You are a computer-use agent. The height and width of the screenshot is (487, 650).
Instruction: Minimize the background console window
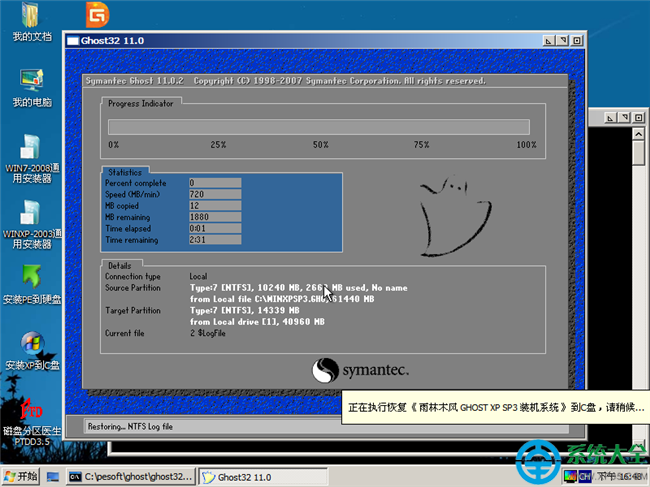click(x=610, y=118)
